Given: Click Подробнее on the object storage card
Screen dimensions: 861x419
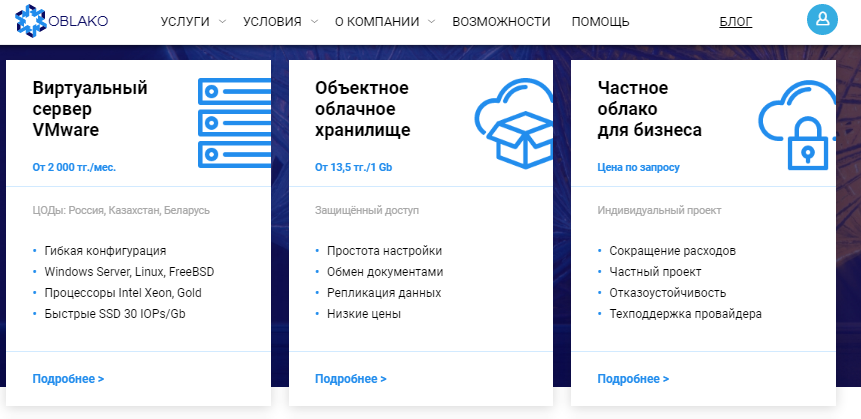Looking at the screenshot, I should pyautogui.click(x=351, y=379).
